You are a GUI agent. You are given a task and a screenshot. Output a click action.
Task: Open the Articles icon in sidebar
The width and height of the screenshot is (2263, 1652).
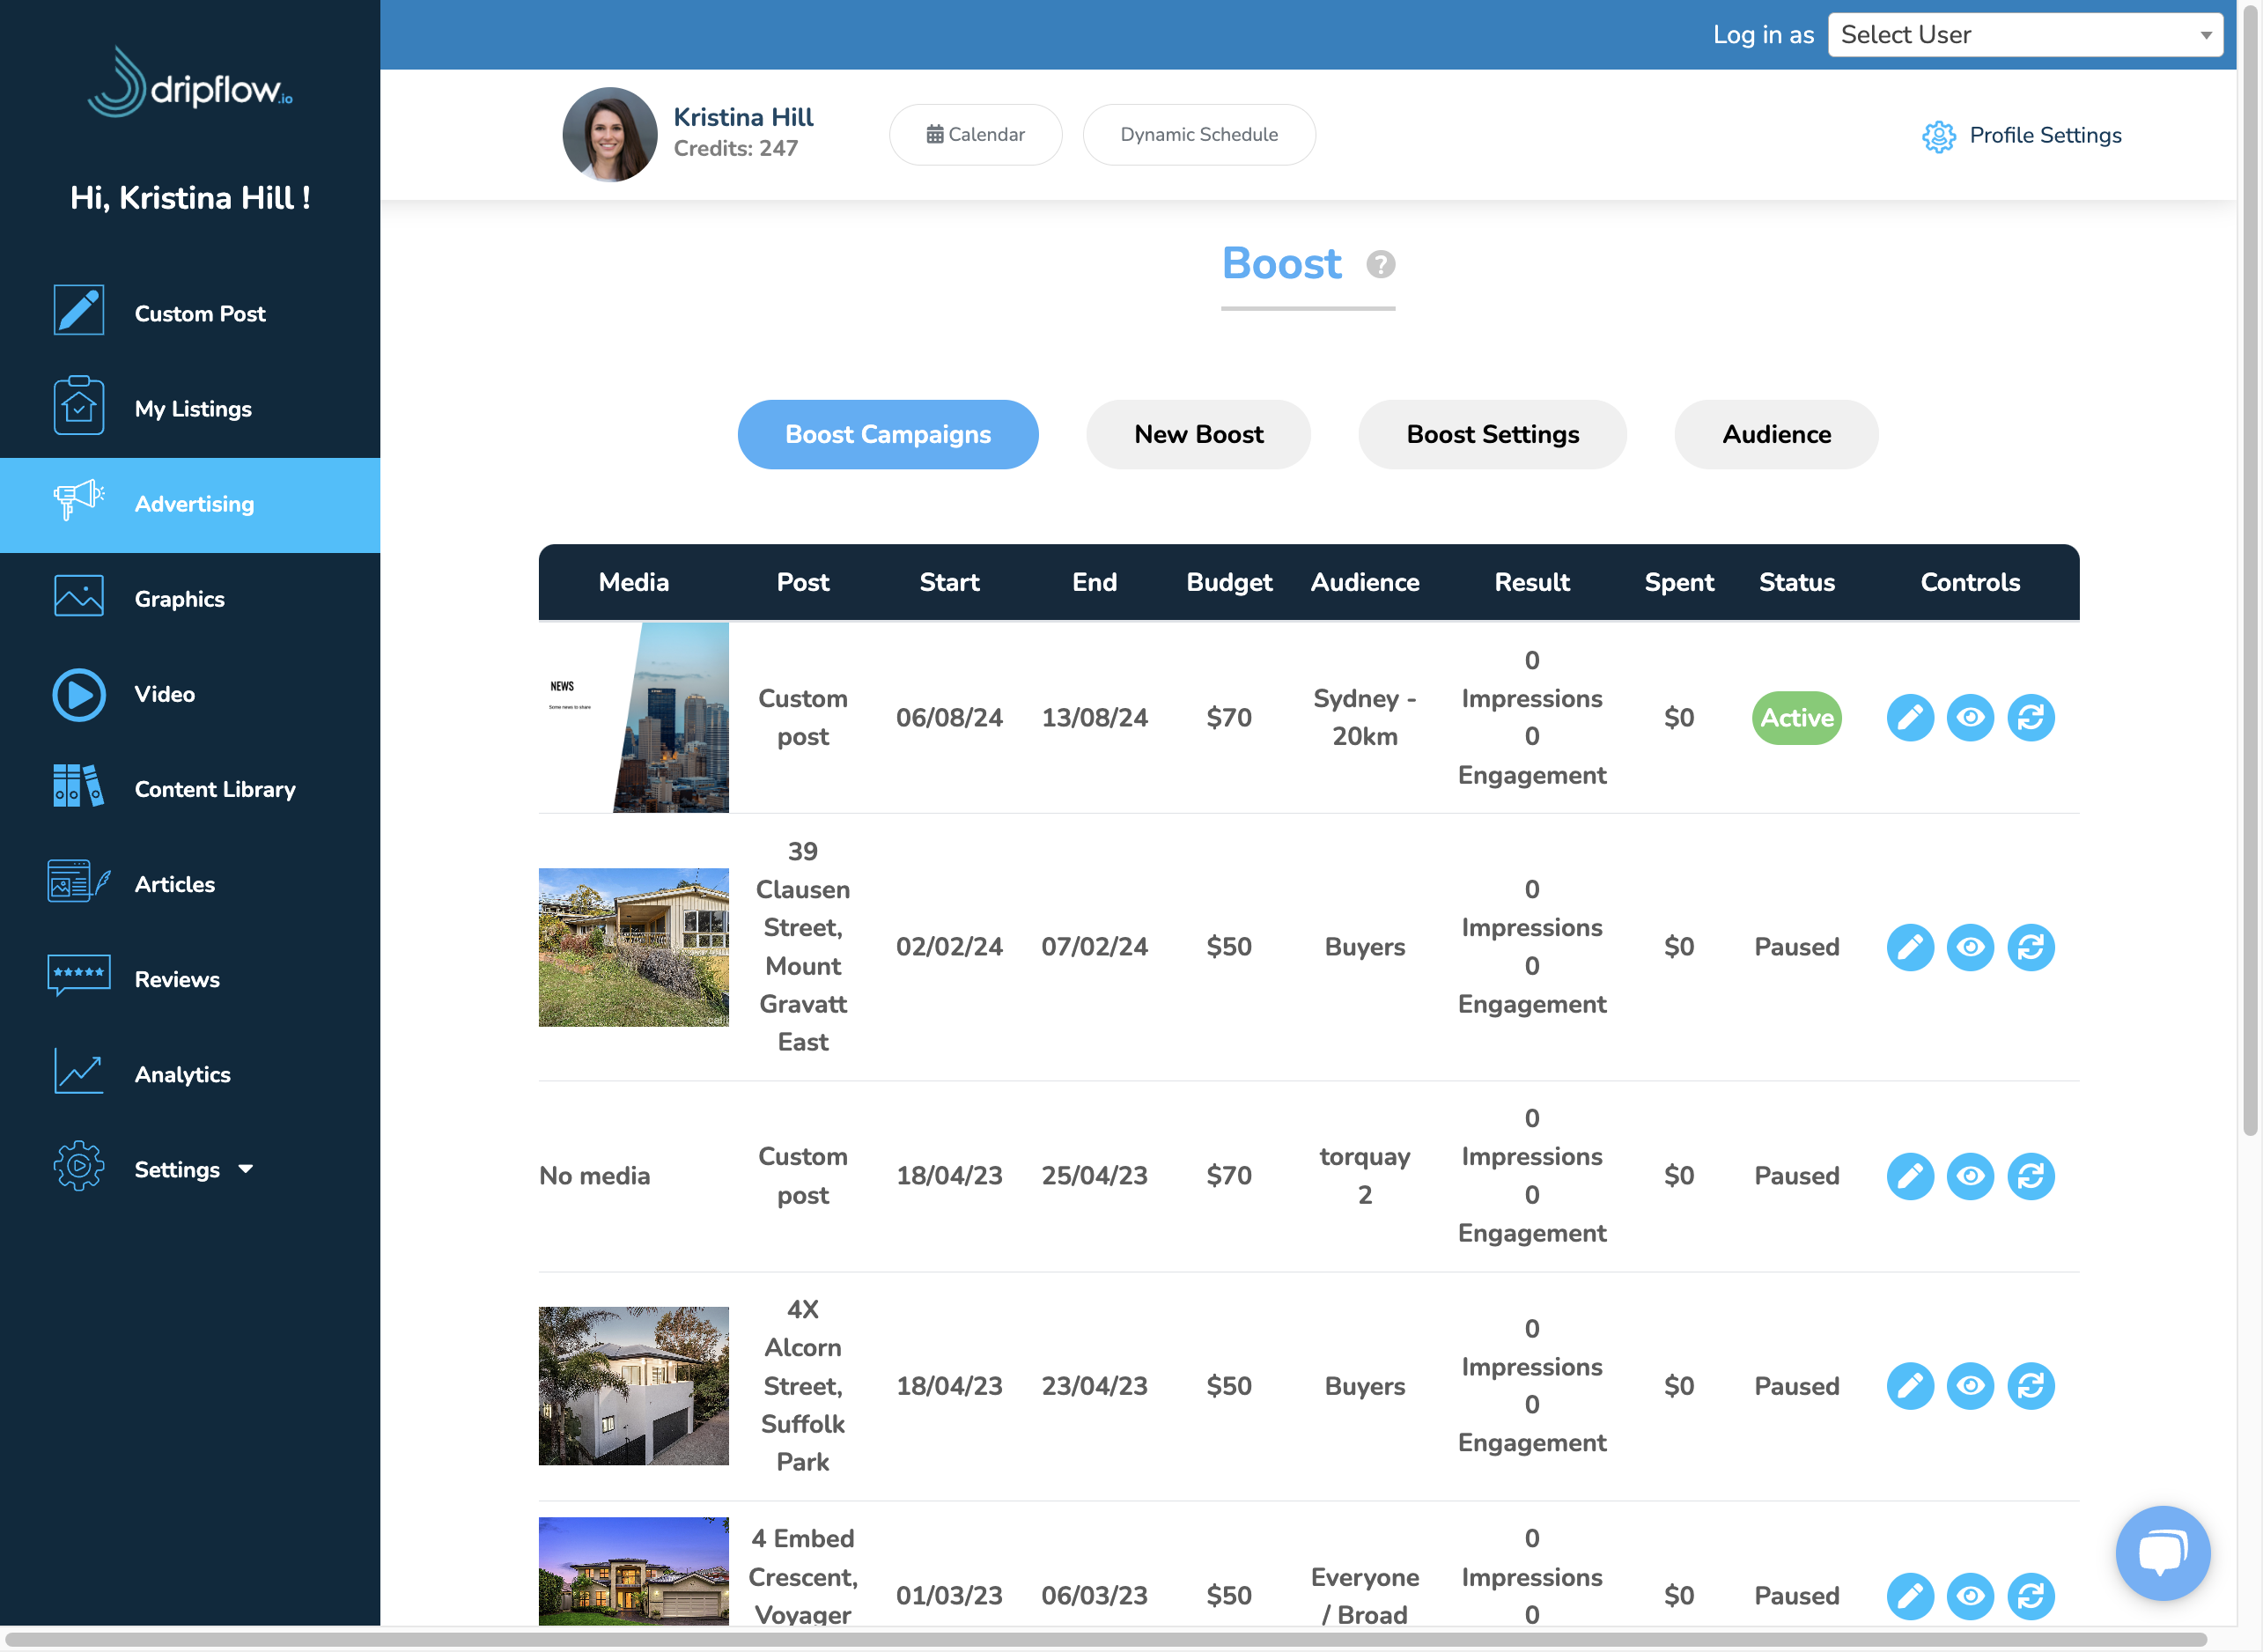tap(78, 881)
